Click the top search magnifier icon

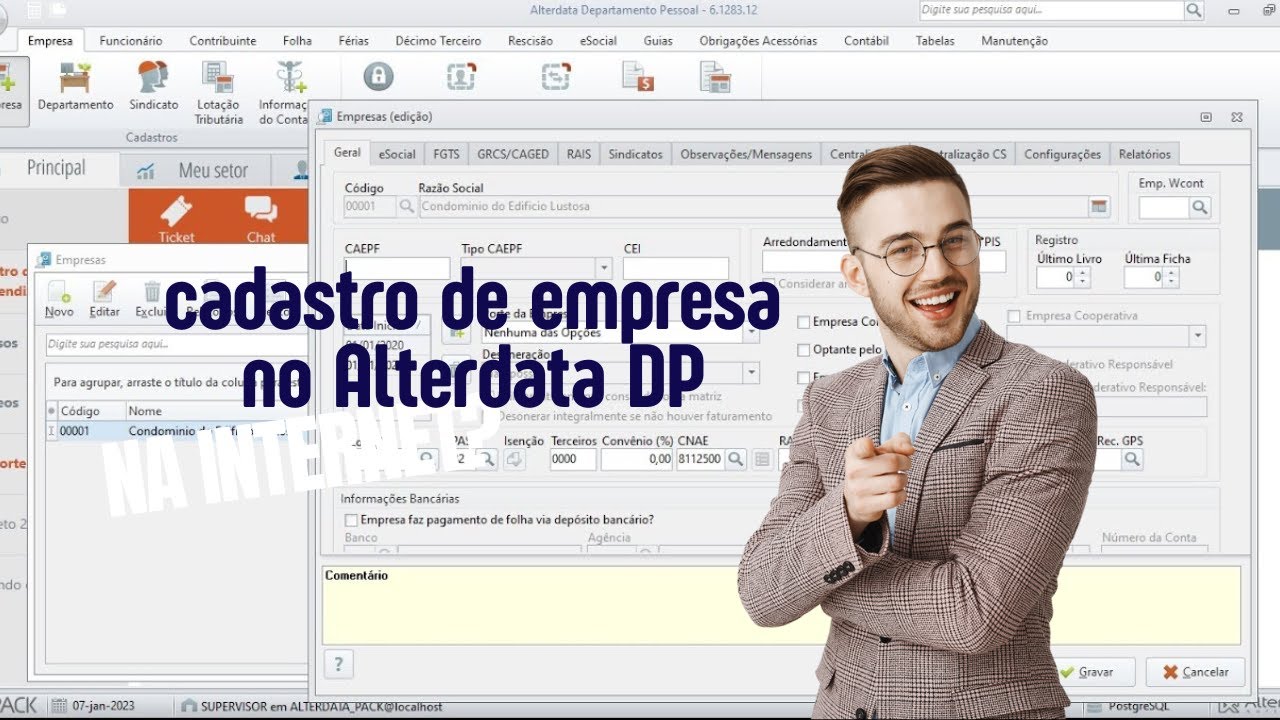[x=1194, y=10]
